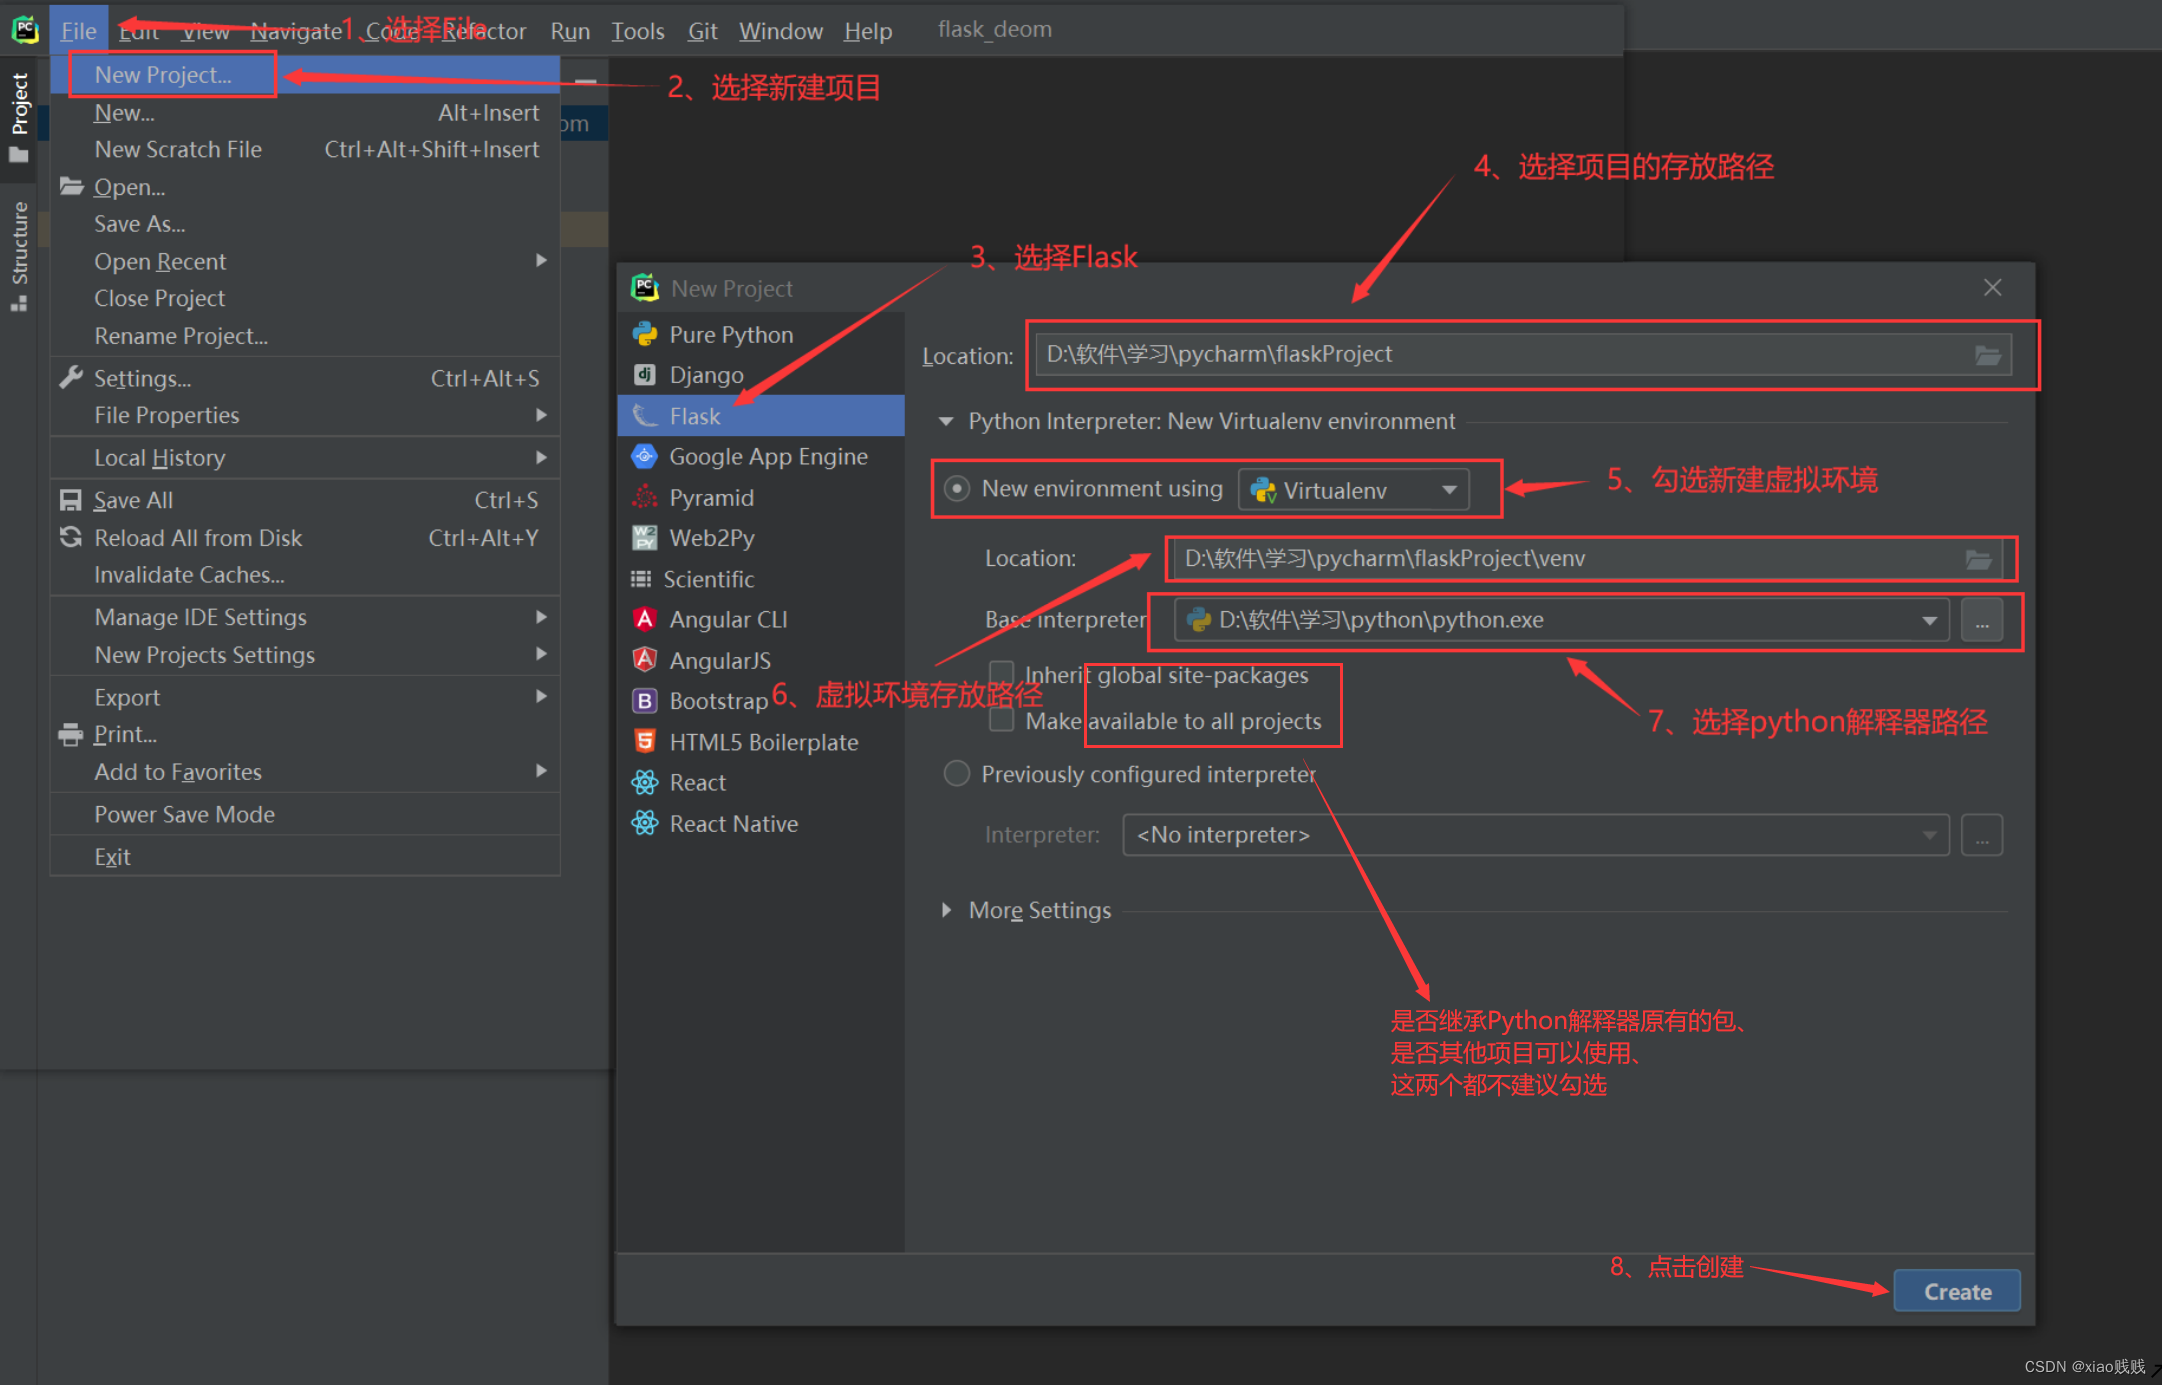Click the folder icon in project Location field
Viewport: 2162px width, 1385px height.
pos(1987,355)
